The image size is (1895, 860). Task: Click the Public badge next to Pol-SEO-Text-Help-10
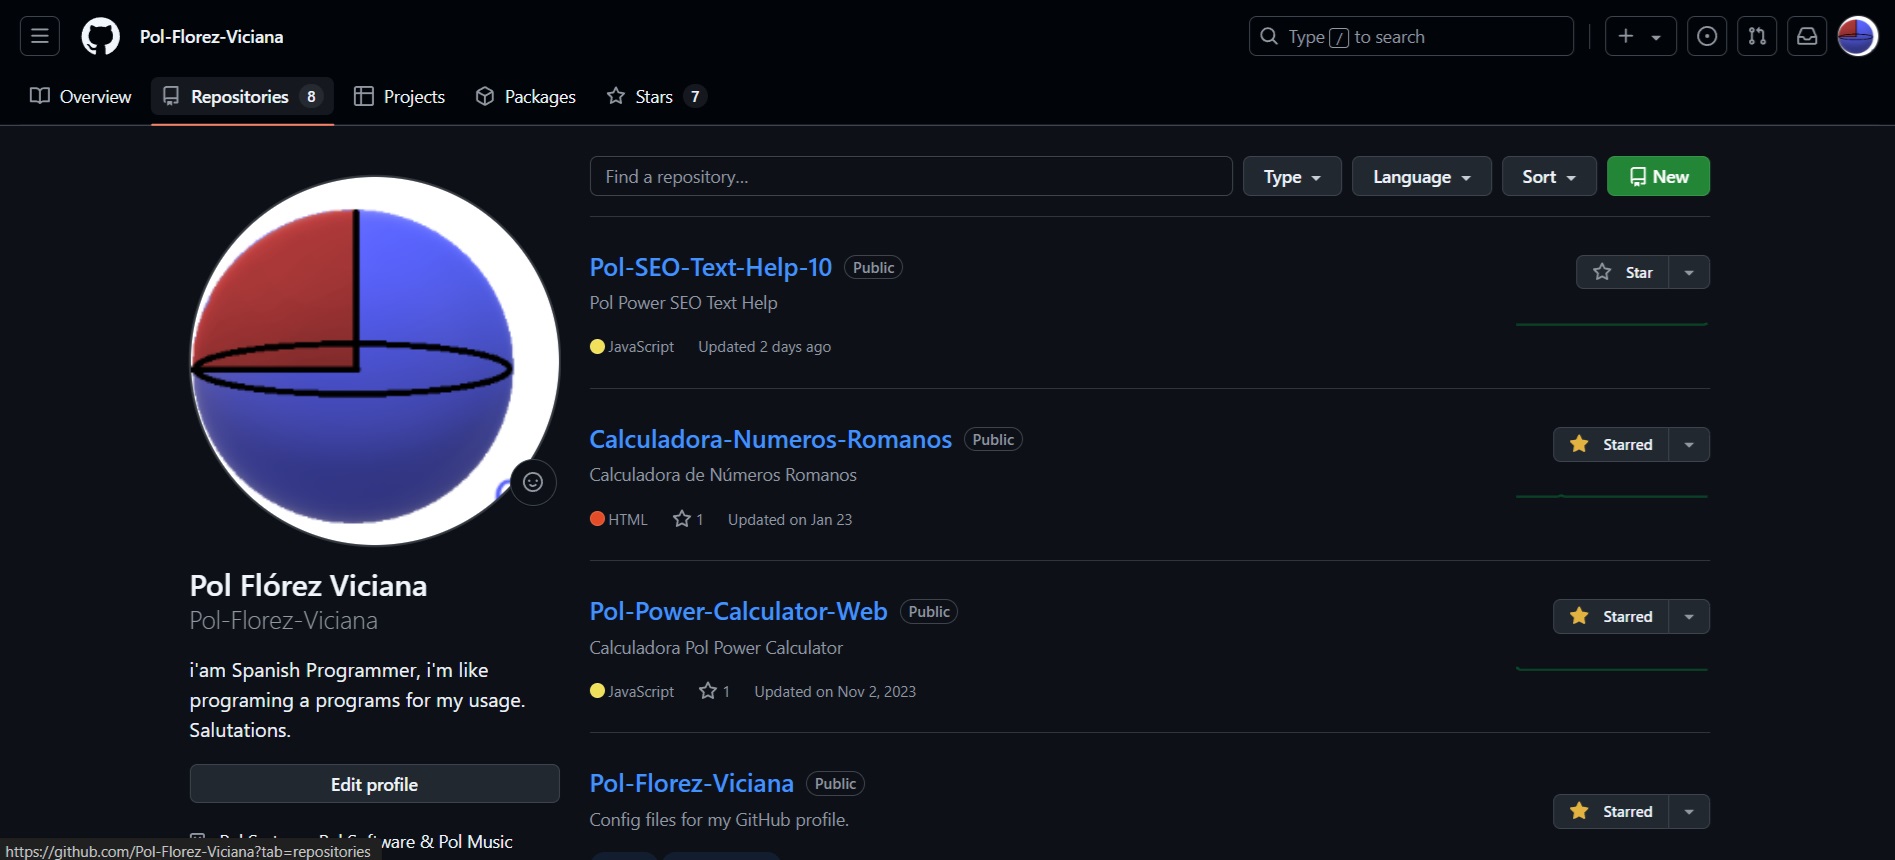tap(873, 267)
